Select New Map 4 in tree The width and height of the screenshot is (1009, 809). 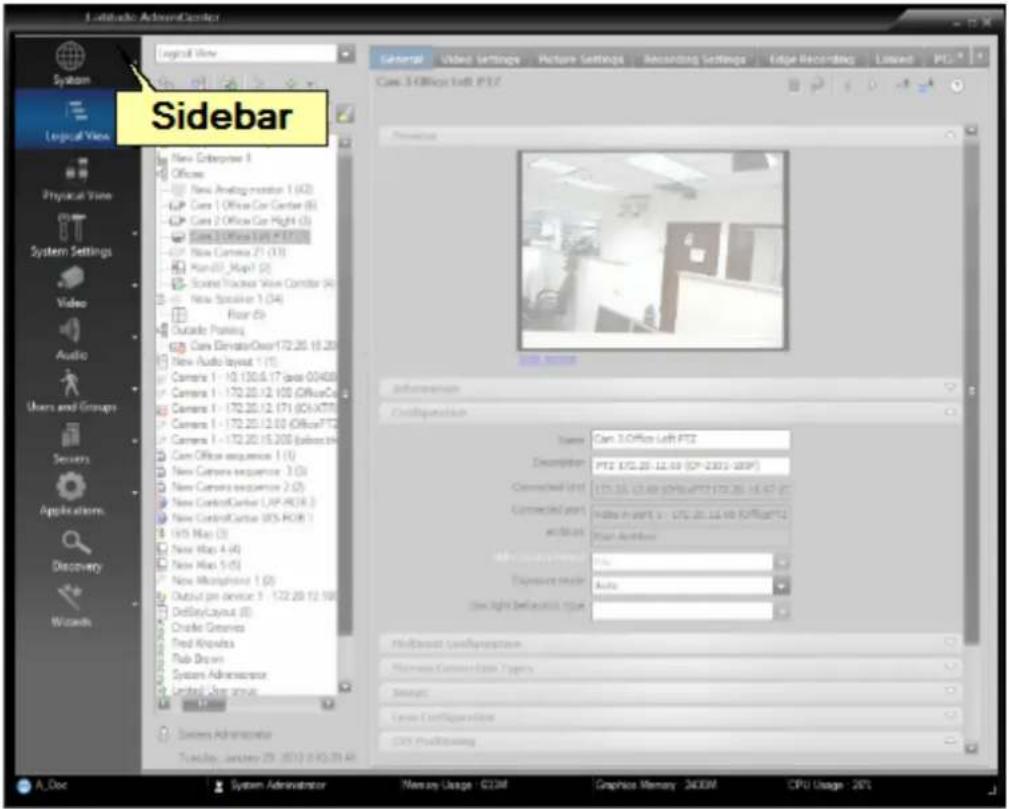point(206,550)
